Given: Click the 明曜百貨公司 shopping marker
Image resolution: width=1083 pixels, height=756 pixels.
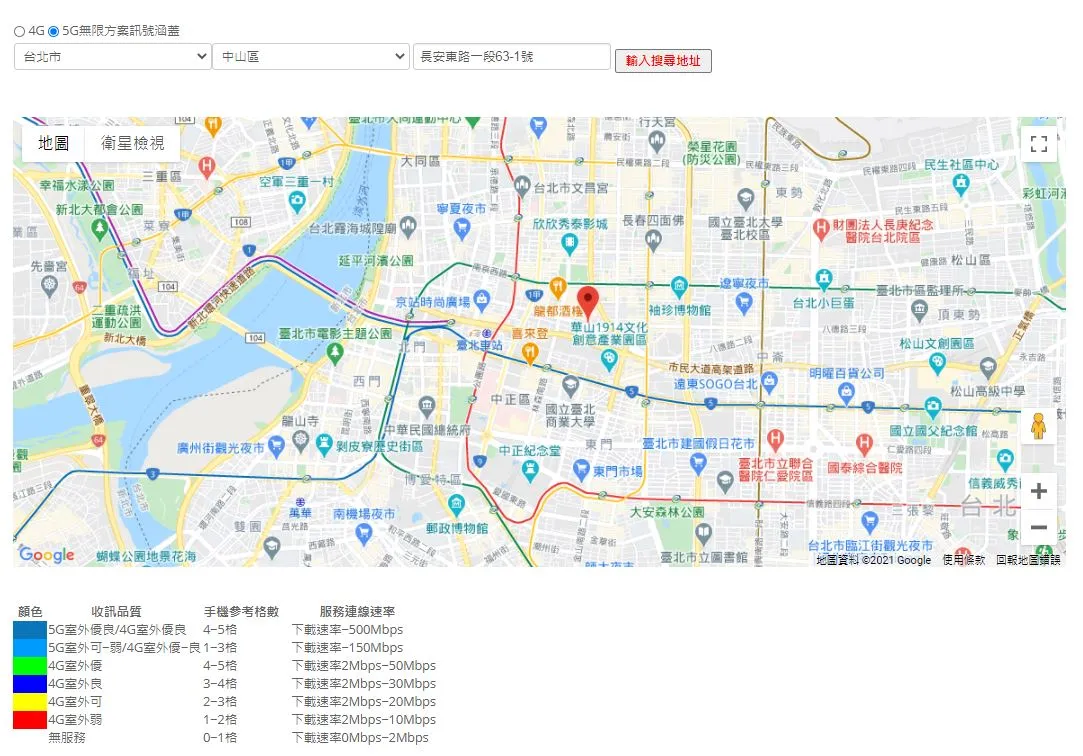Looking at the screenshot, I should click(x=846, y=392).
